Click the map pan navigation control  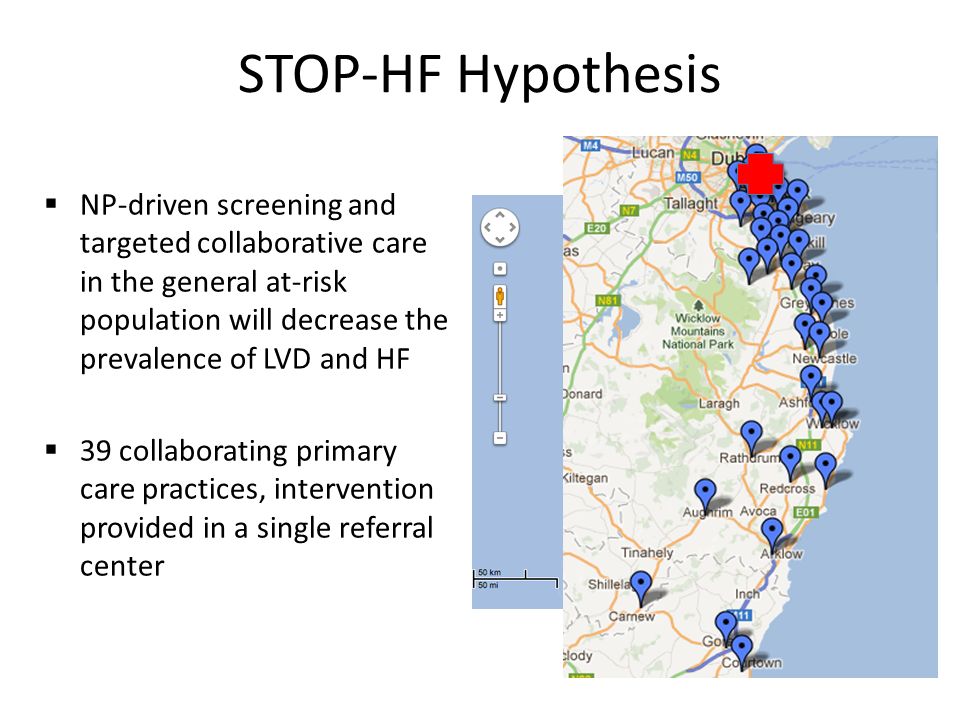(500, 228)
